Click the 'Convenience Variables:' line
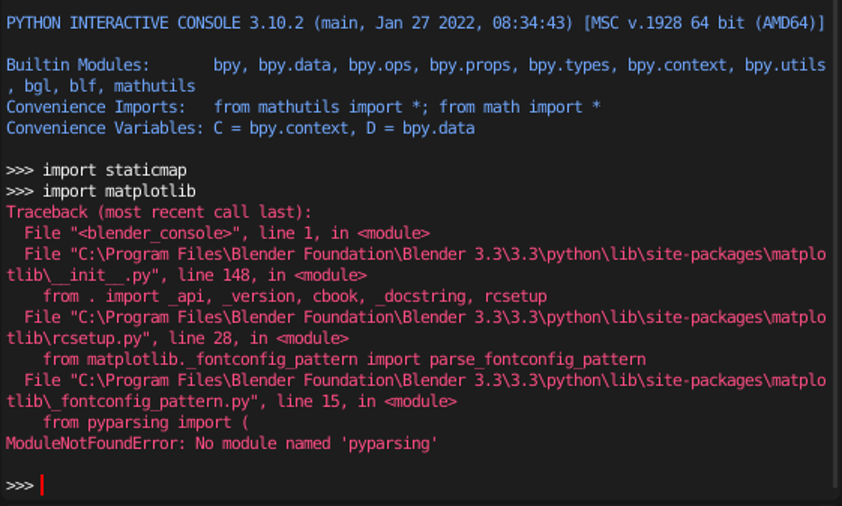Screen dimensions: 842x506 point(240,128)
